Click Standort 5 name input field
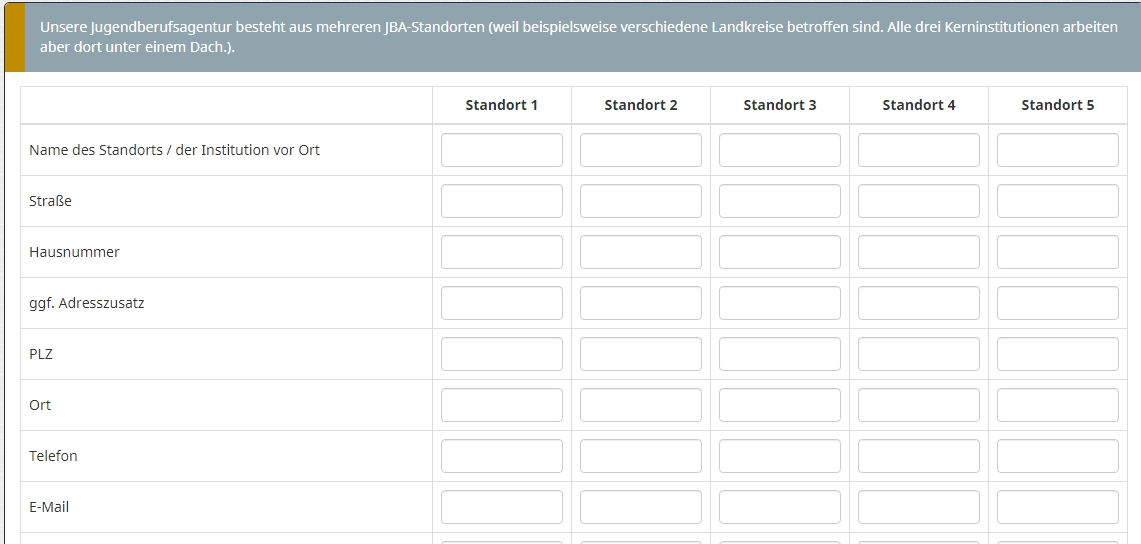1141x544 pixels. 1057,150
